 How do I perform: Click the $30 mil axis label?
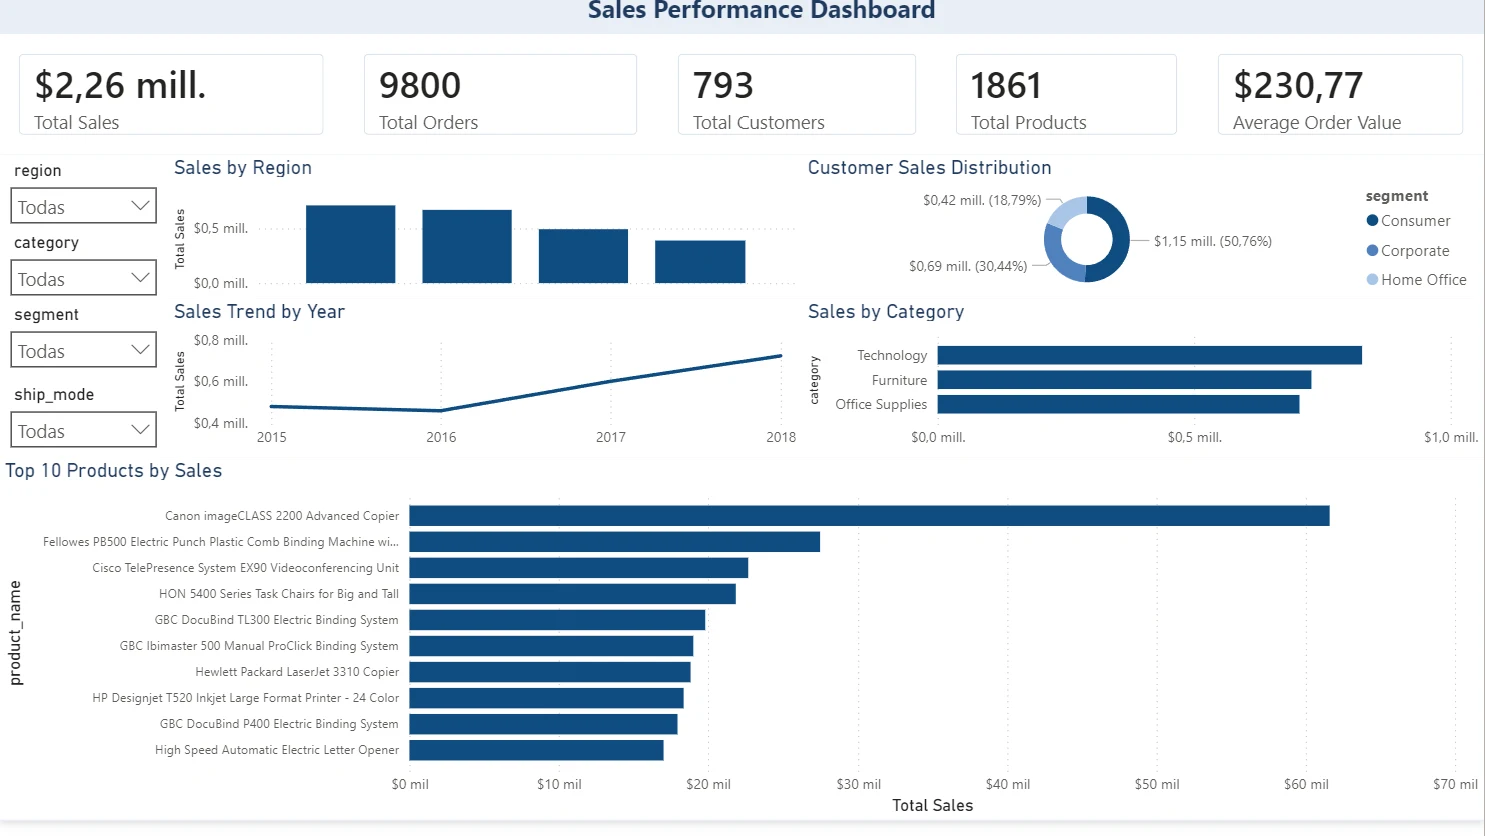[x=858, y=784]
